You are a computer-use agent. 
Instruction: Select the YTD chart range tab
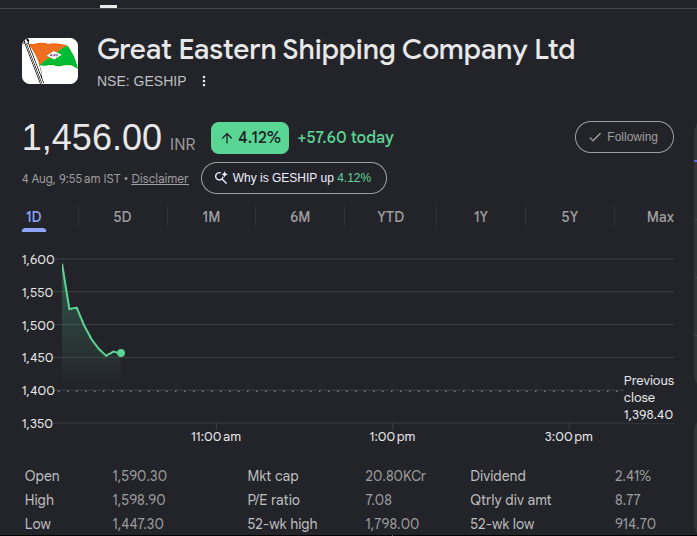pos(391,217)
